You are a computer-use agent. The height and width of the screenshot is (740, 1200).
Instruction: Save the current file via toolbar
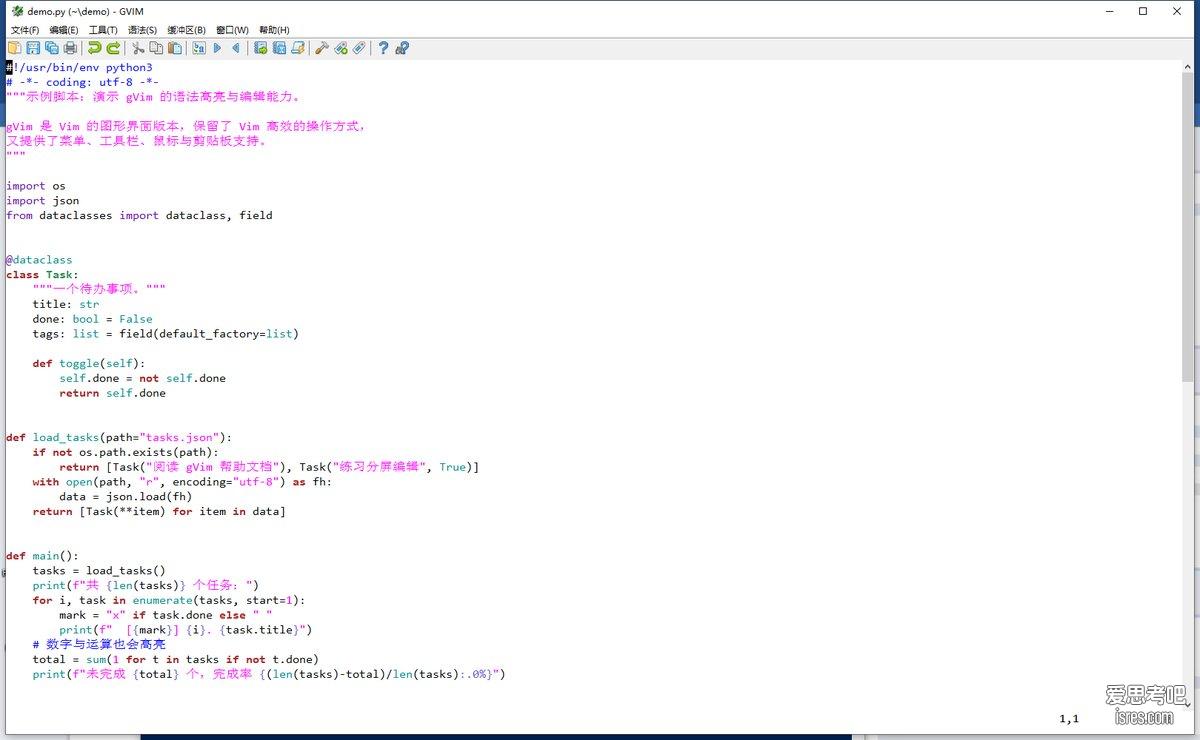(33, 48)
